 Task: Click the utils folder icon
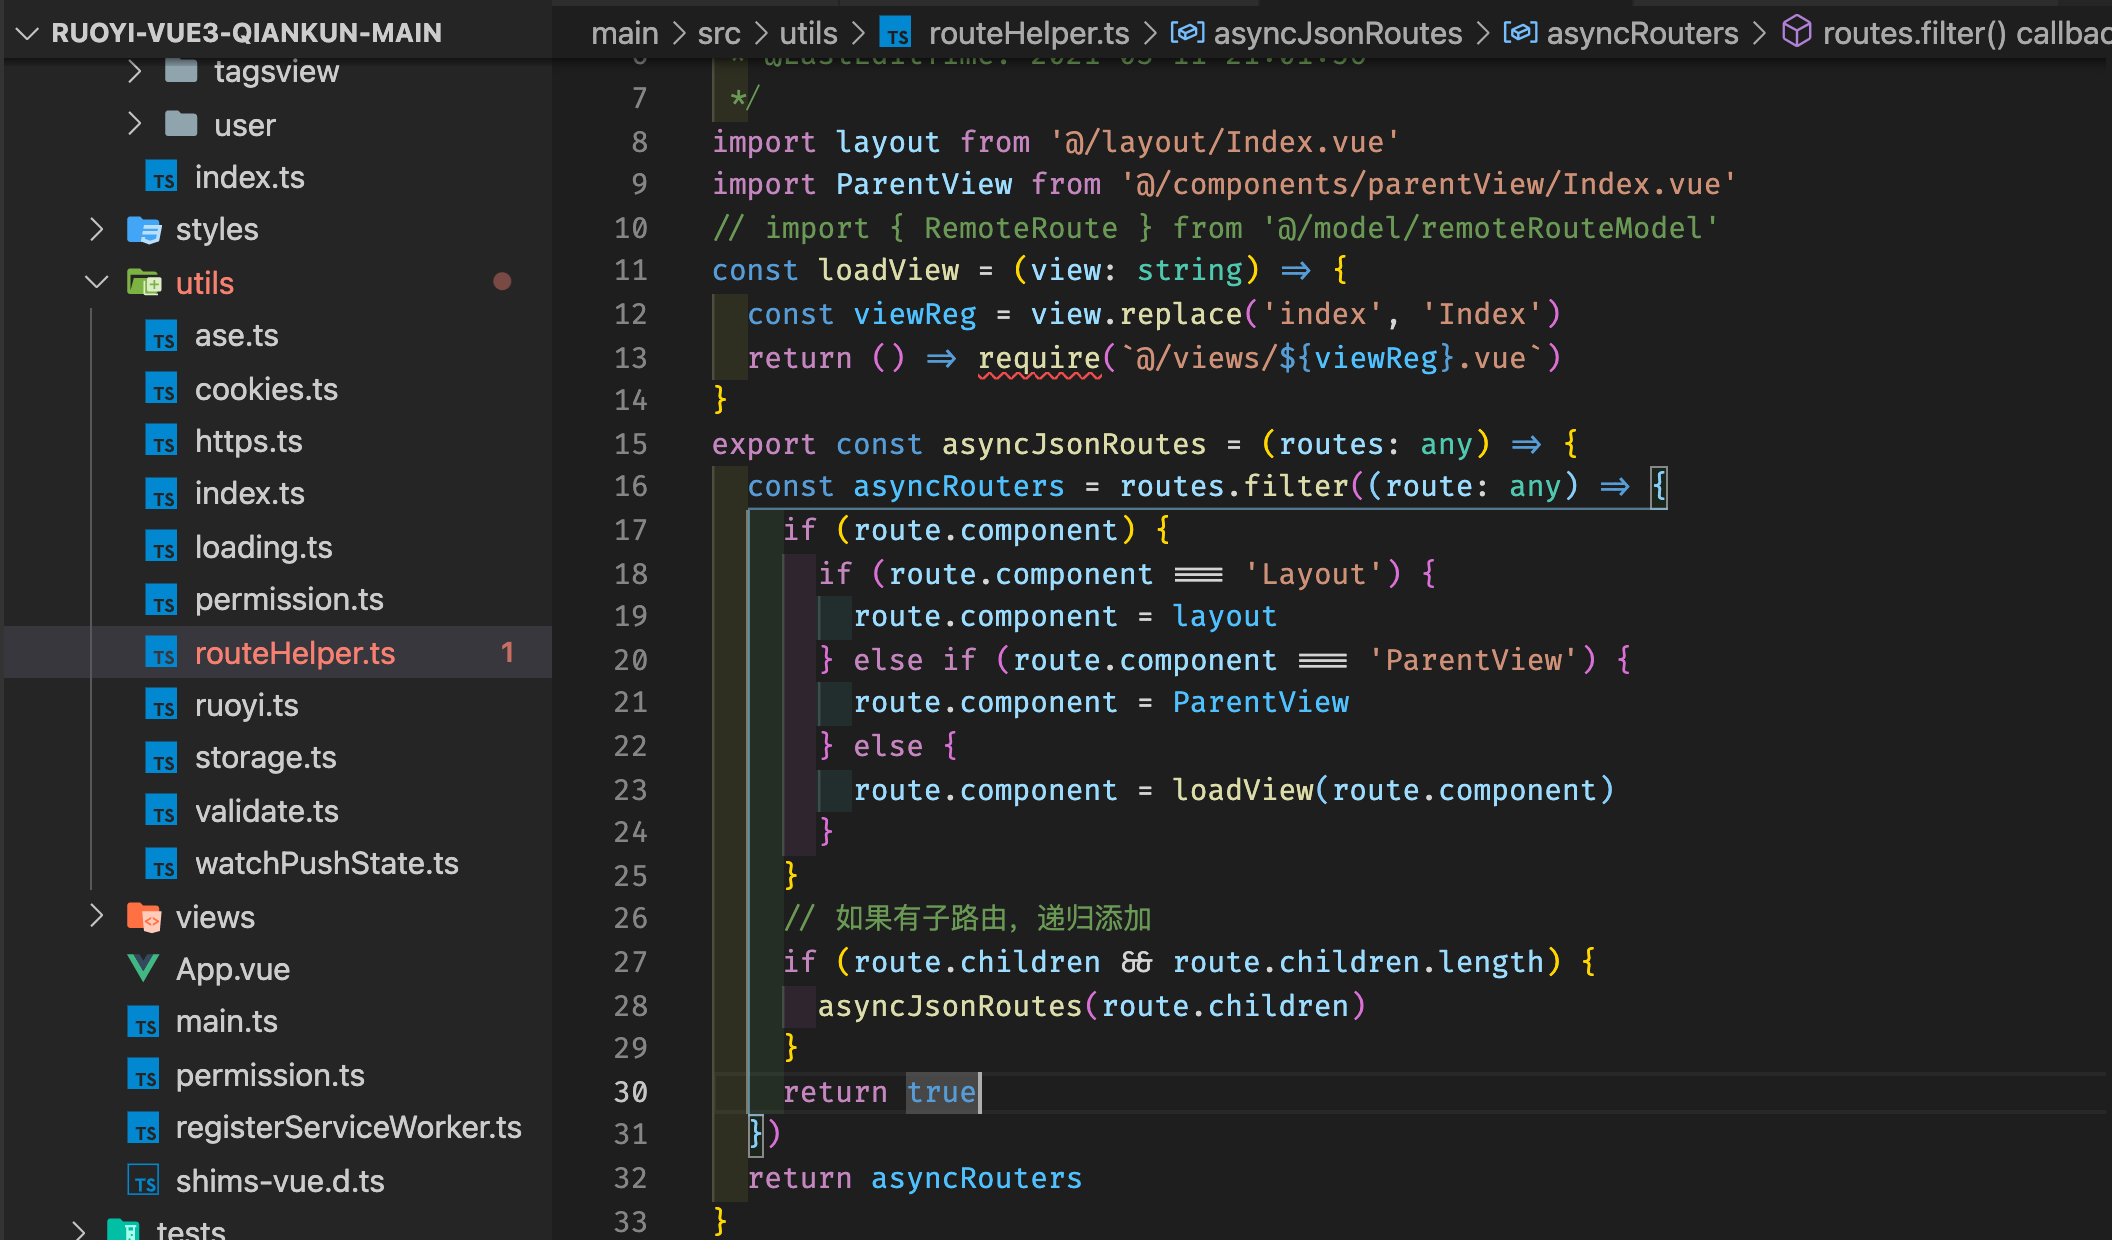click(144, 283)
